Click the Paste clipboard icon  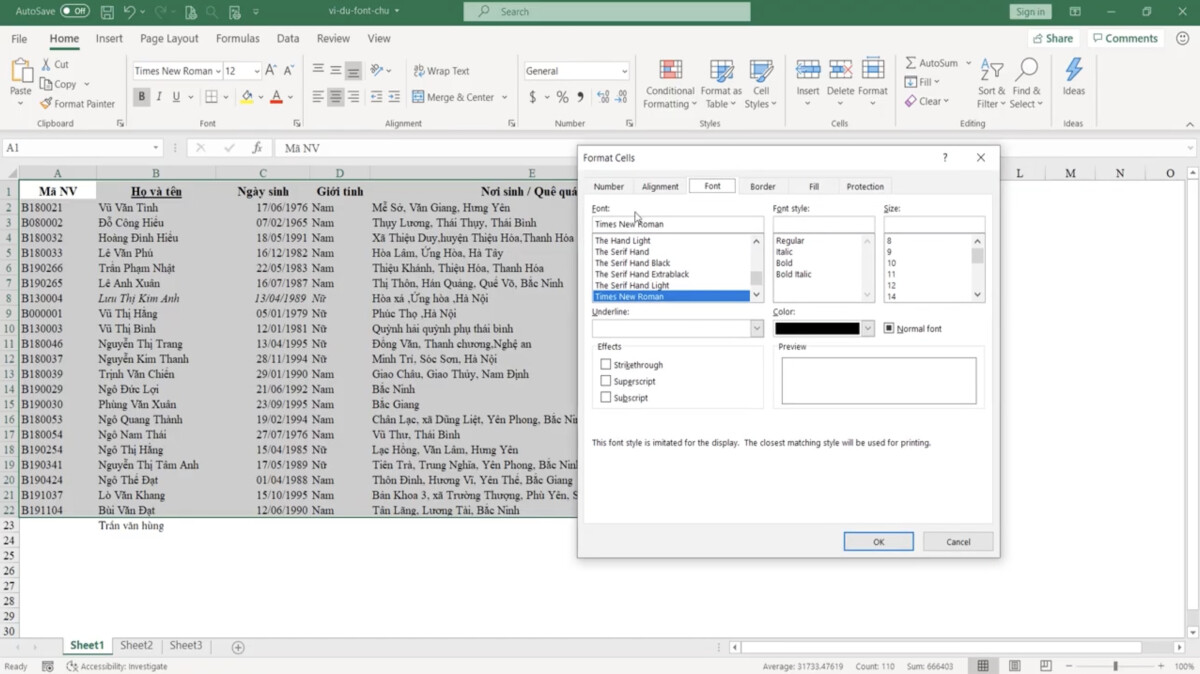(21, 72)
